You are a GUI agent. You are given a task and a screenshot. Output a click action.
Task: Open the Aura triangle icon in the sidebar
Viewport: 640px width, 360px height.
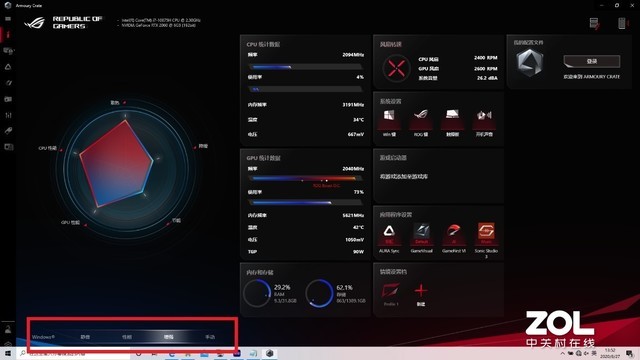[8, 67]
